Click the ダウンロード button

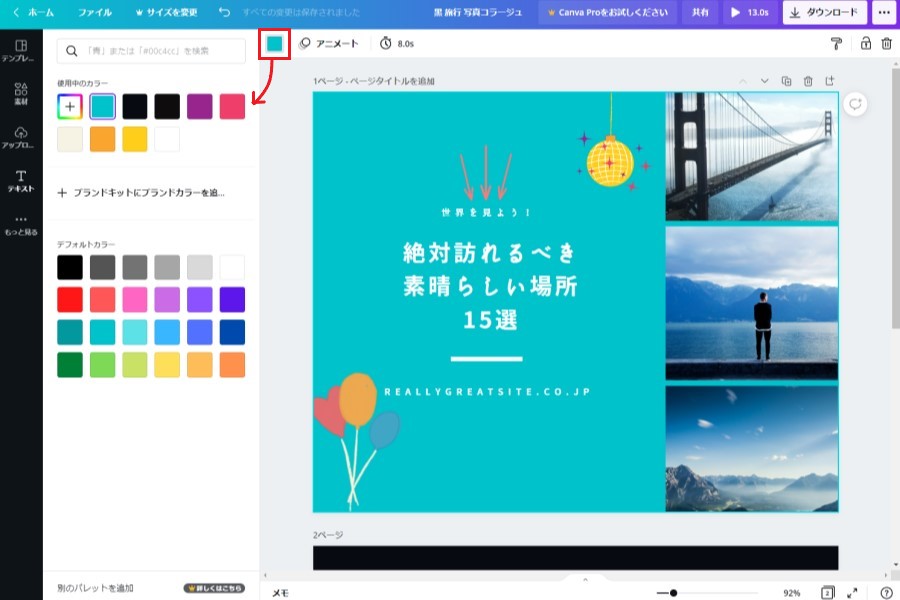tap(824, 13)
